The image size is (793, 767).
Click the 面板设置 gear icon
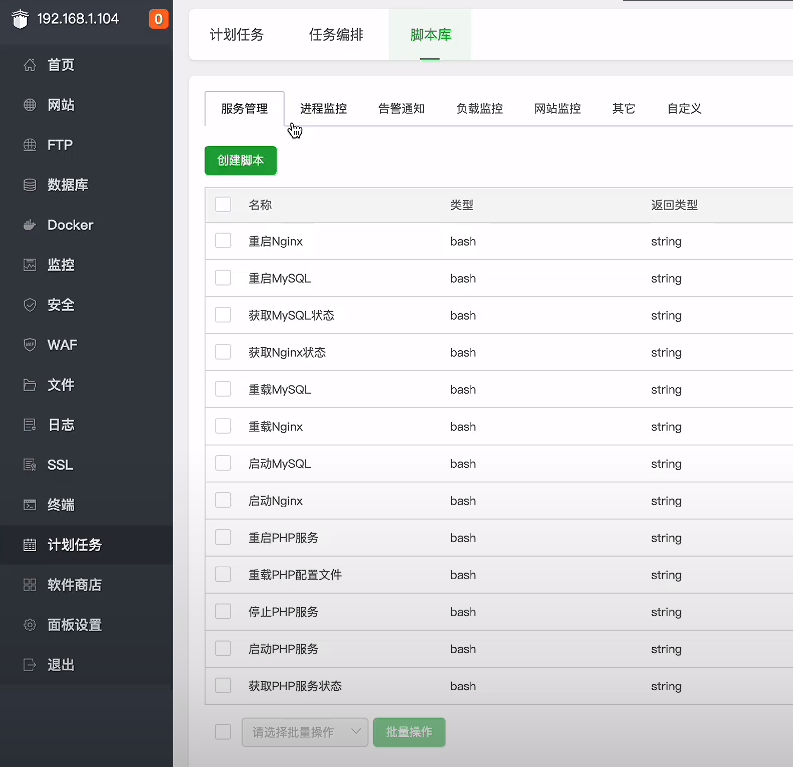(x=30, y=625)
